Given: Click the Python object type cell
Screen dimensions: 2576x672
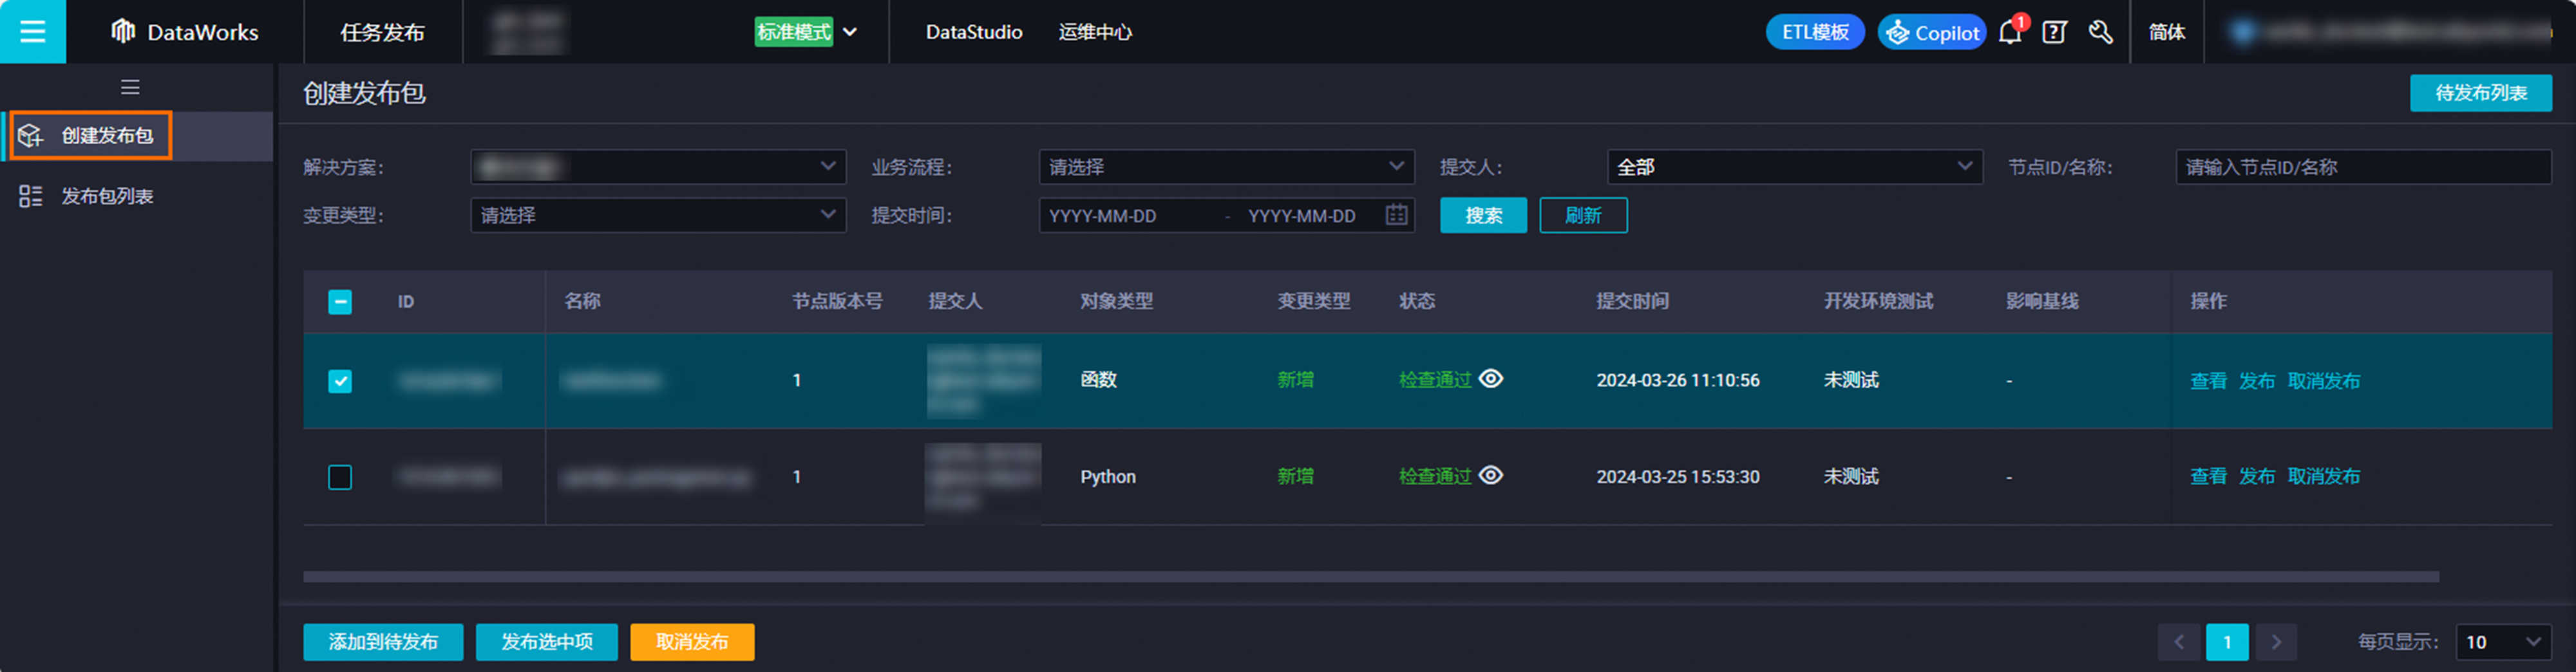Looking at the screenshot, I should click(x=1108, y=477).
